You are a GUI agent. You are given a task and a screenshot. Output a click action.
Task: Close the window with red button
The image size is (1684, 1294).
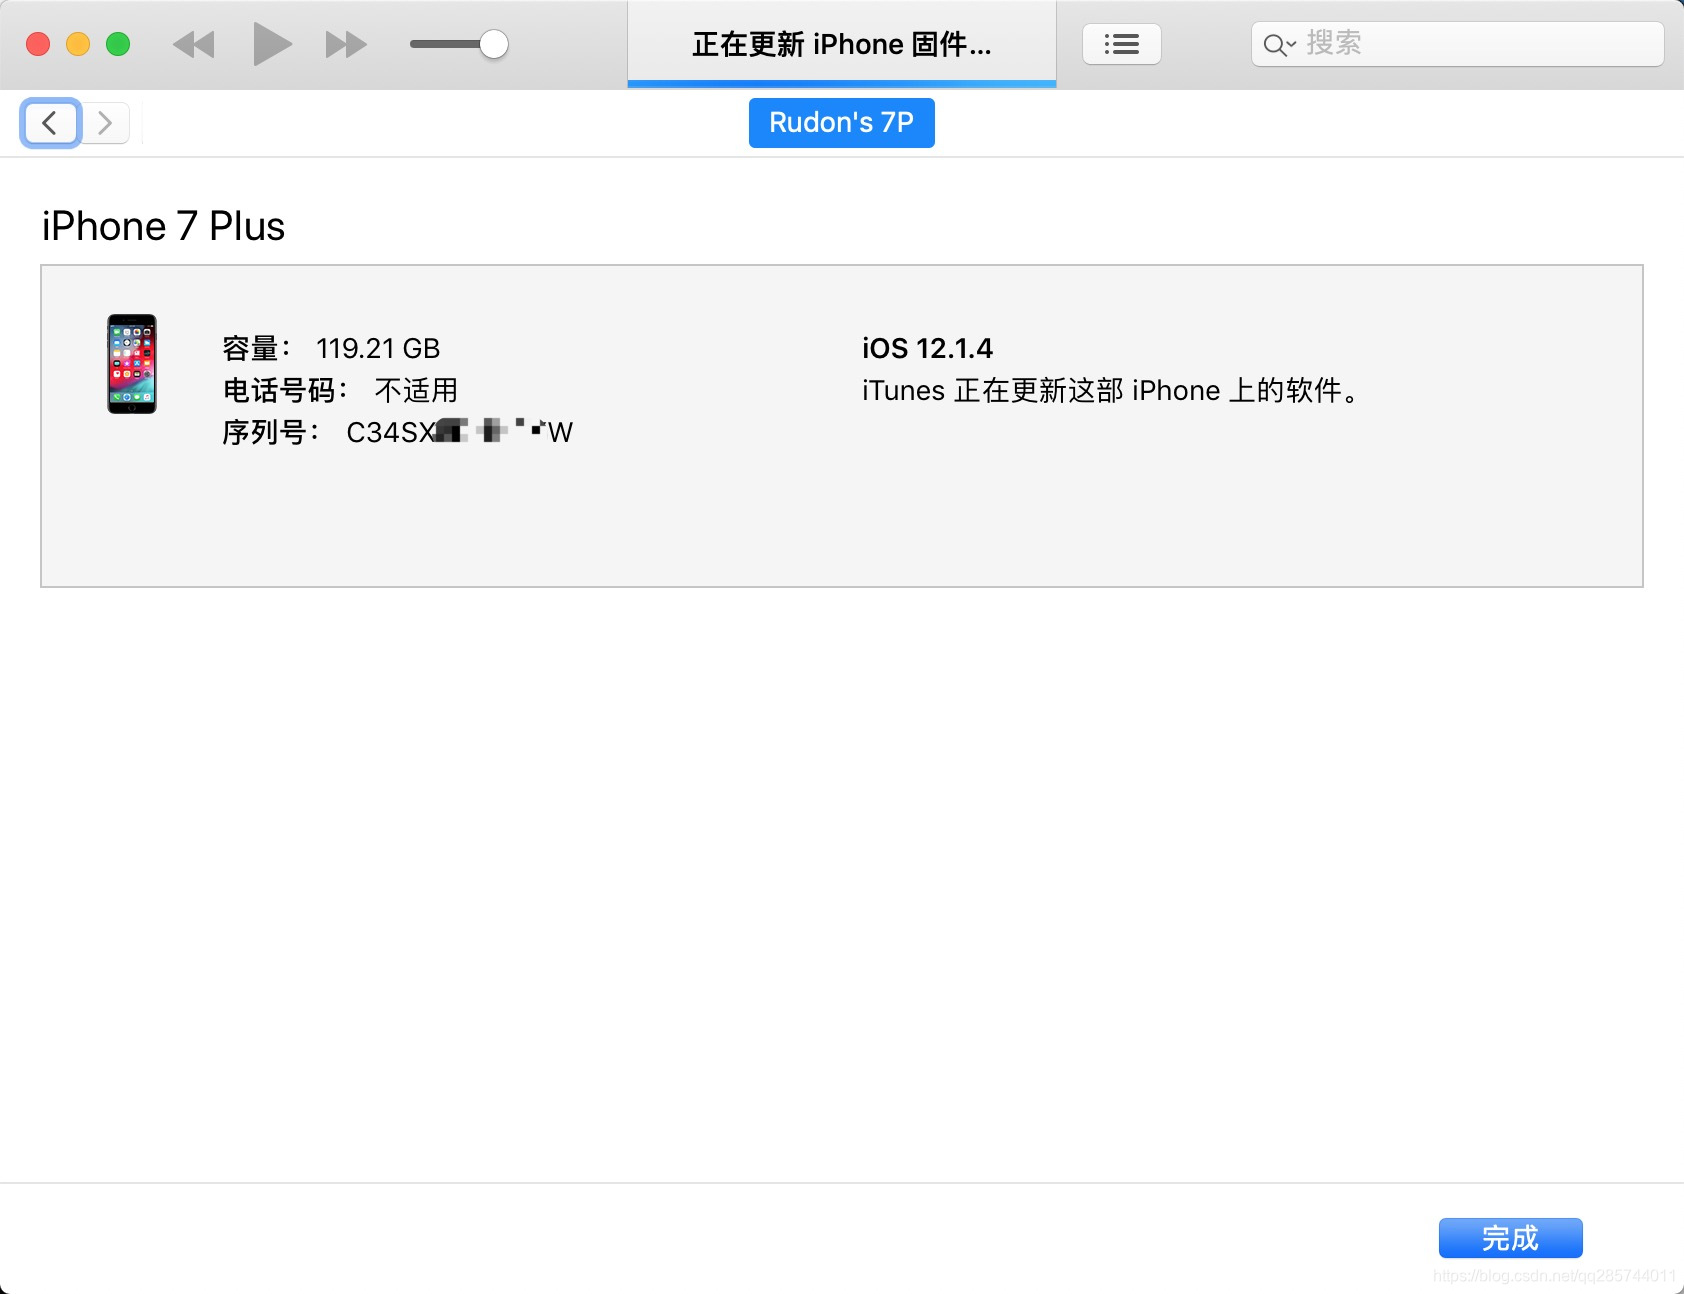[38, 44]
